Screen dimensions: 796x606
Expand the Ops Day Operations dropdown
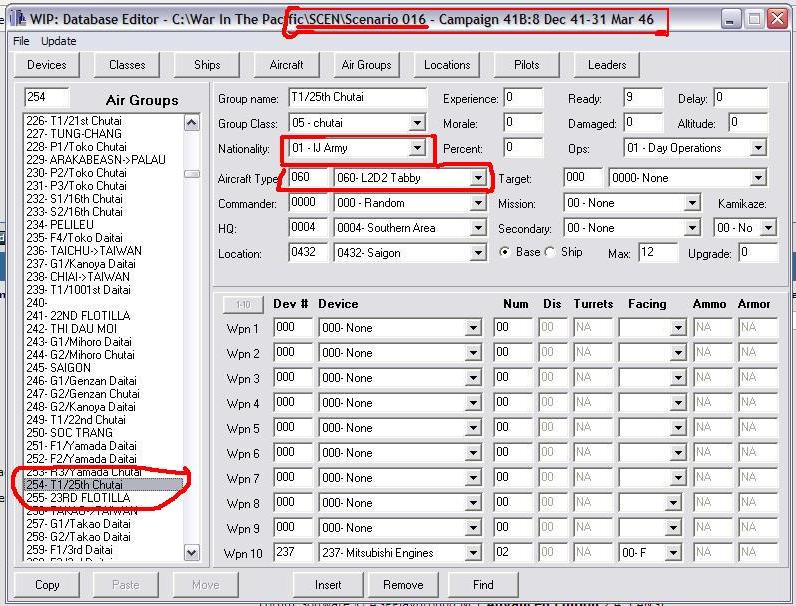[x=758, y=148]
